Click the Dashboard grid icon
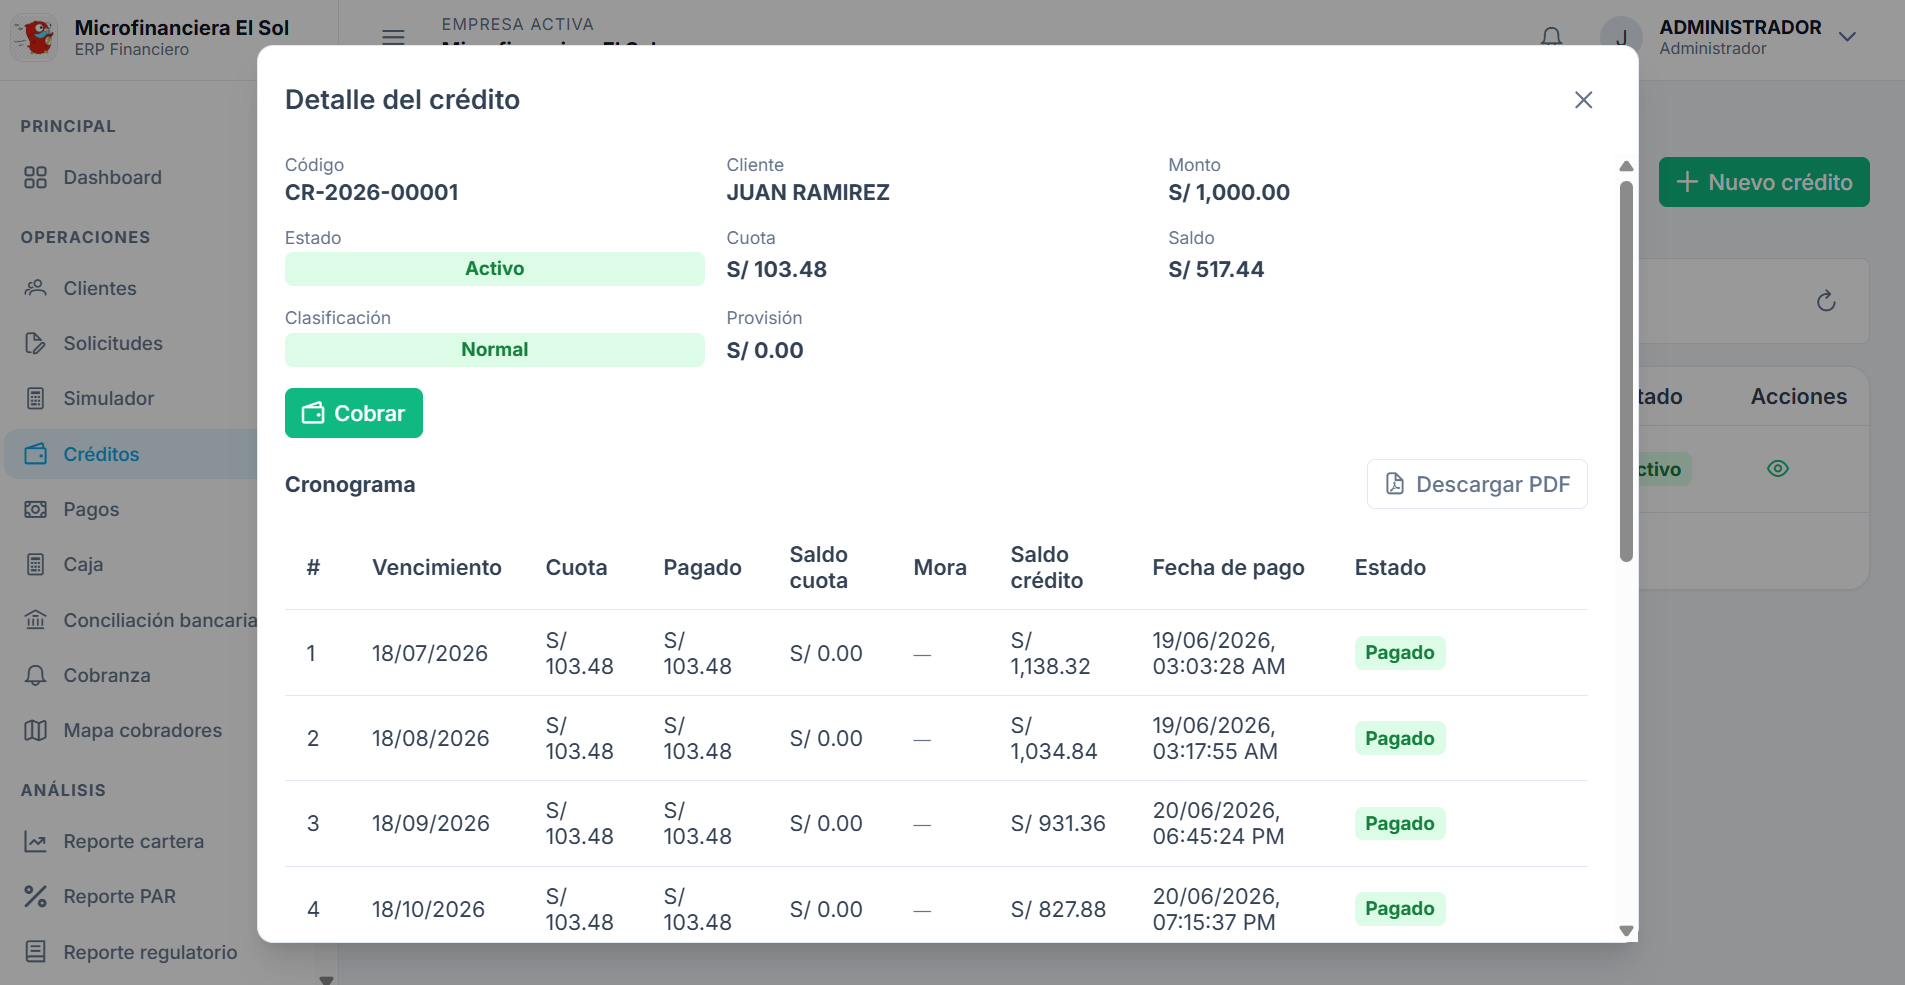This screenshot has width=1905, height=985. coord(36,177)
